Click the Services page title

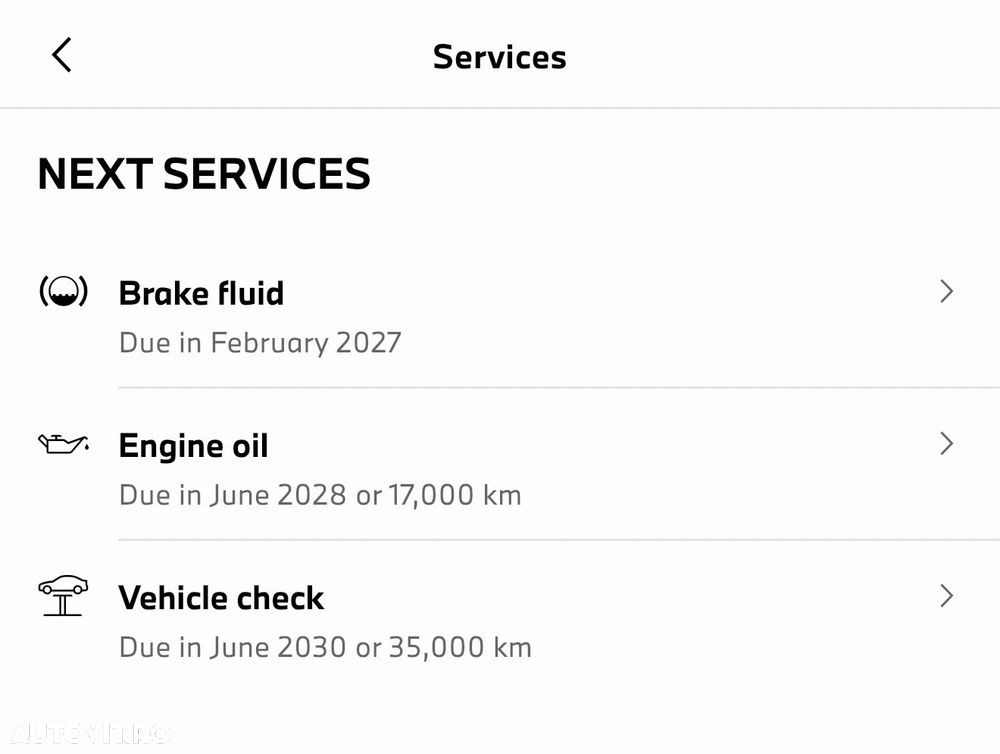pos(499,57)
